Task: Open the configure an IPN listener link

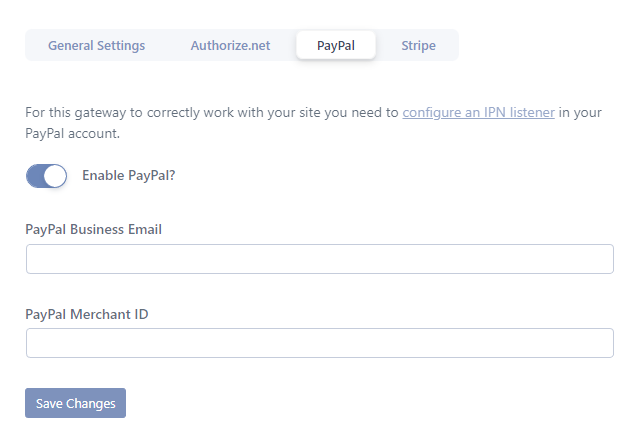Action: coord(478,113)
